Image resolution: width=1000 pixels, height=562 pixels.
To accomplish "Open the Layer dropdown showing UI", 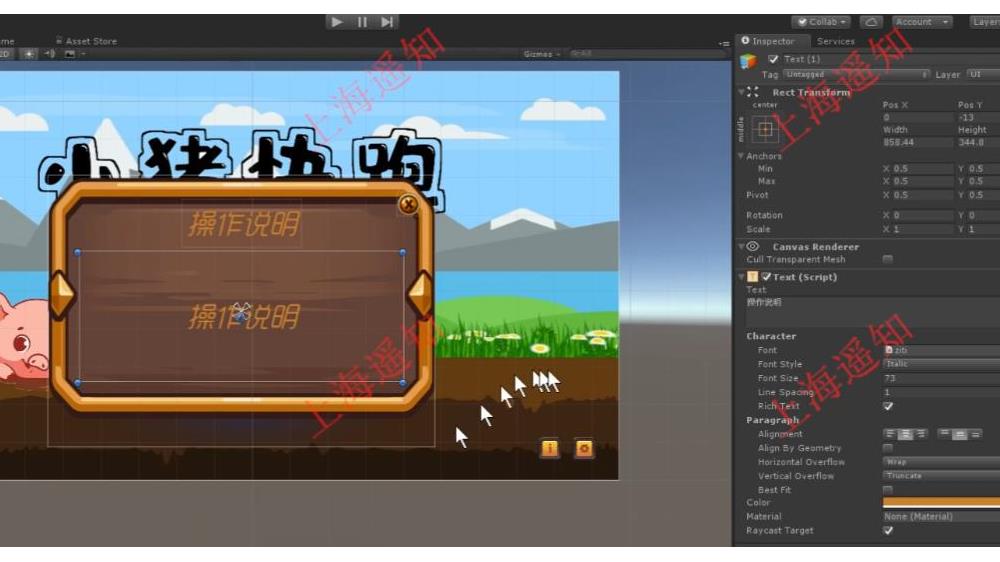I will tap(983, 75).
